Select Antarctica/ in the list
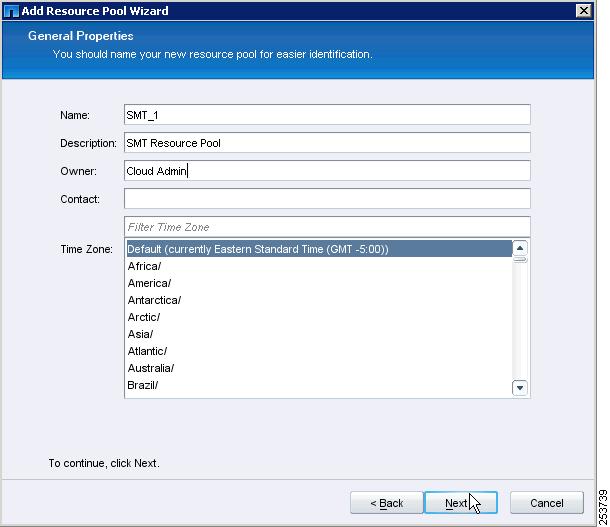Image resolution: width=610 pixels, height=527 pixels. click(x=319, y=300)
